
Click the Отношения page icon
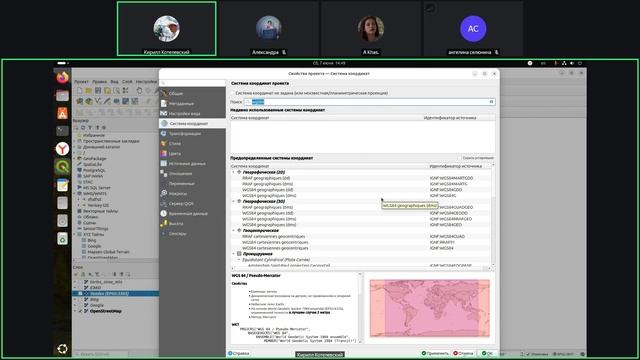click(x=164, y=173)
